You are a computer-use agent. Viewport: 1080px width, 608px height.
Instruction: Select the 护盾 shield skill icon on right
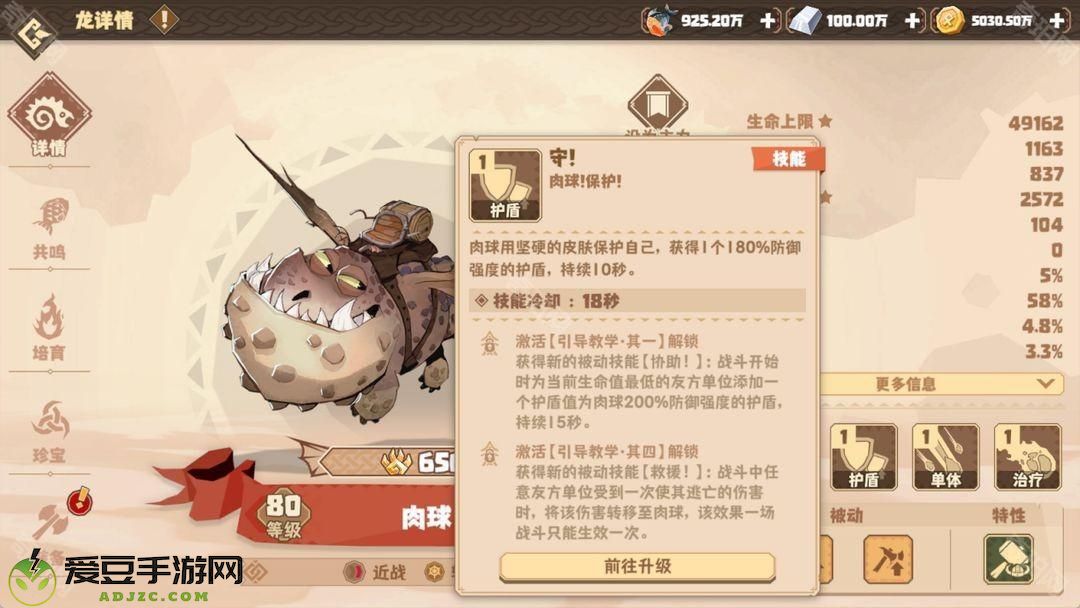[x=863, y=457]
